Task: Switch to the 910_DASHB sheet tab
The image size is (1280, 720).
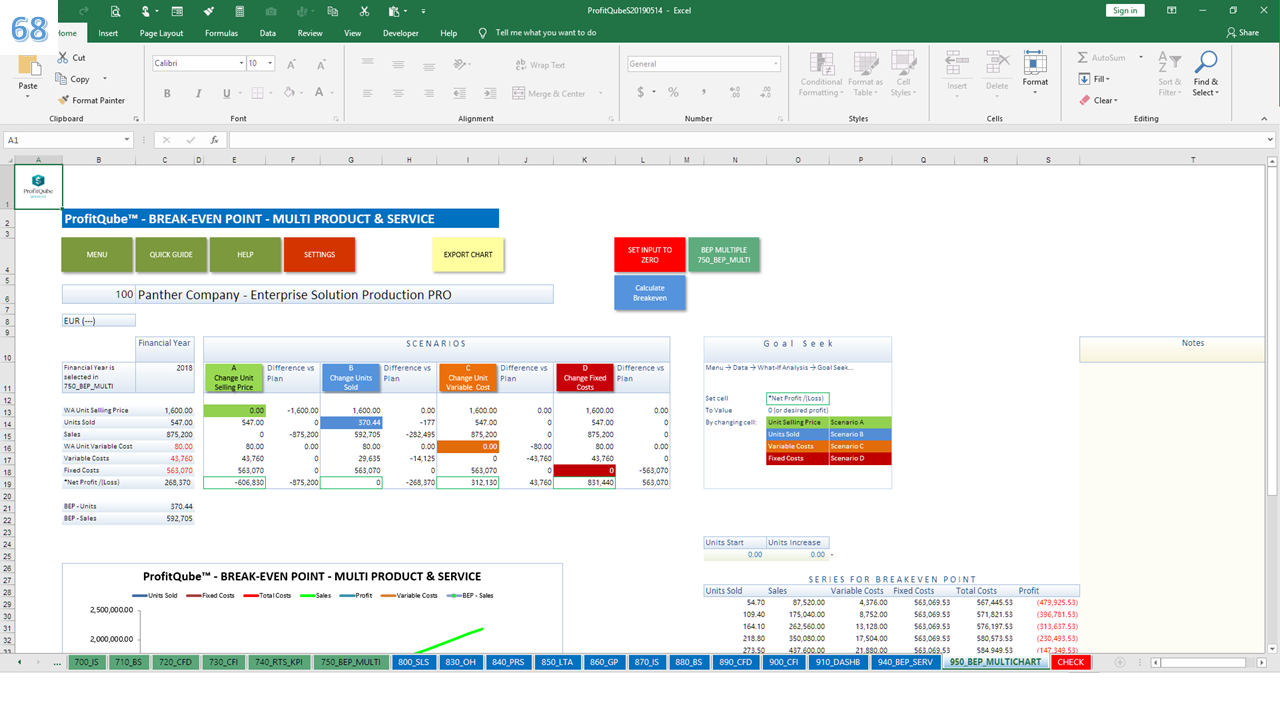Action: point(840,662)
